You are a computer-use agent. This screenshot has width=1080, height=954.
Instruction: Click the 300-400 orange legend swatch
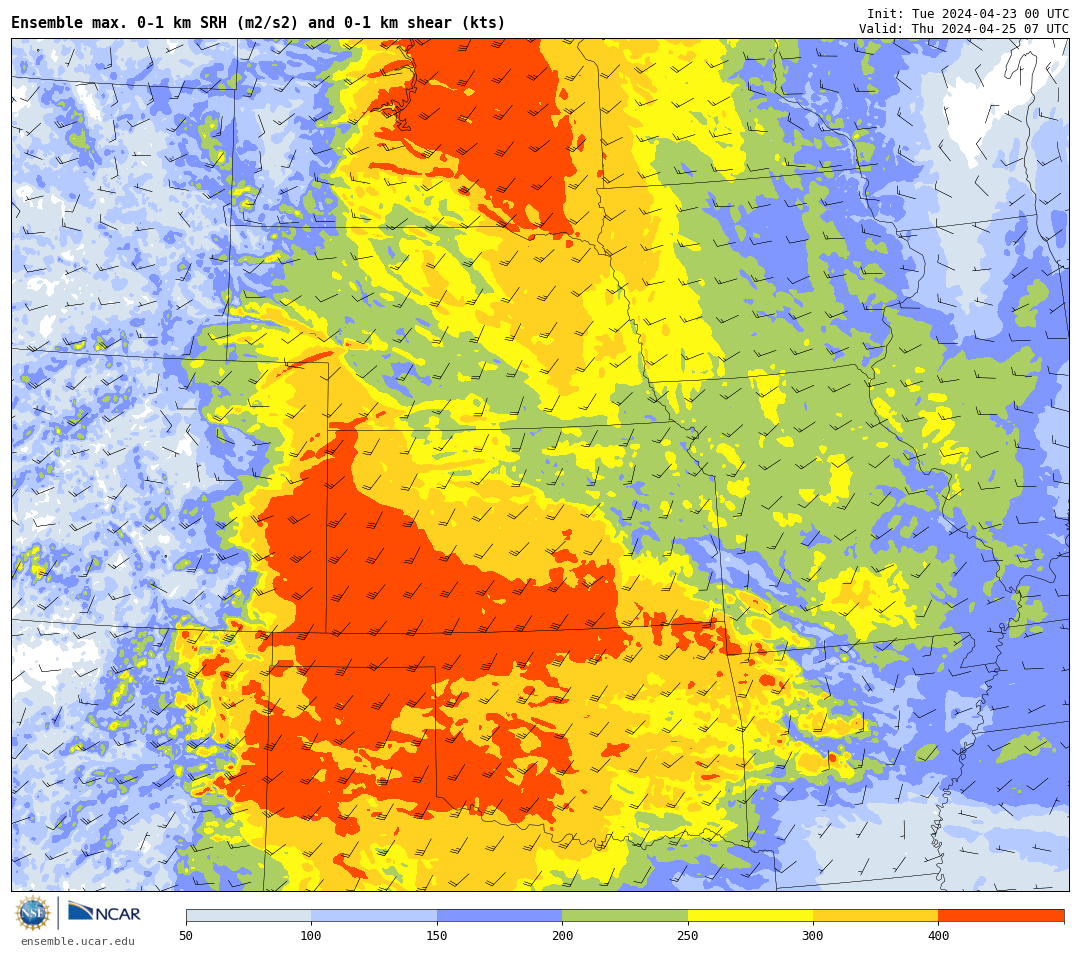(x=875, y=915)
